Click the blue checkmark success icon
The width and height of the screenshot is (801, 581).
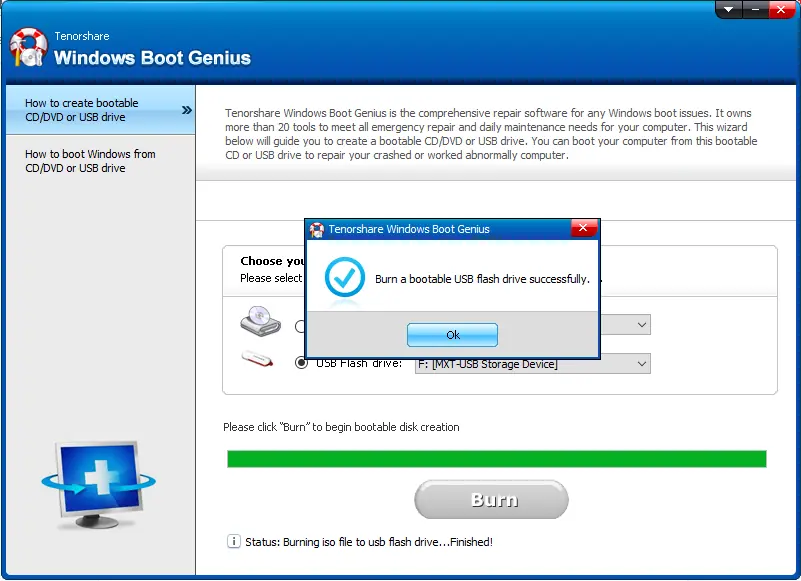(345, 277)
